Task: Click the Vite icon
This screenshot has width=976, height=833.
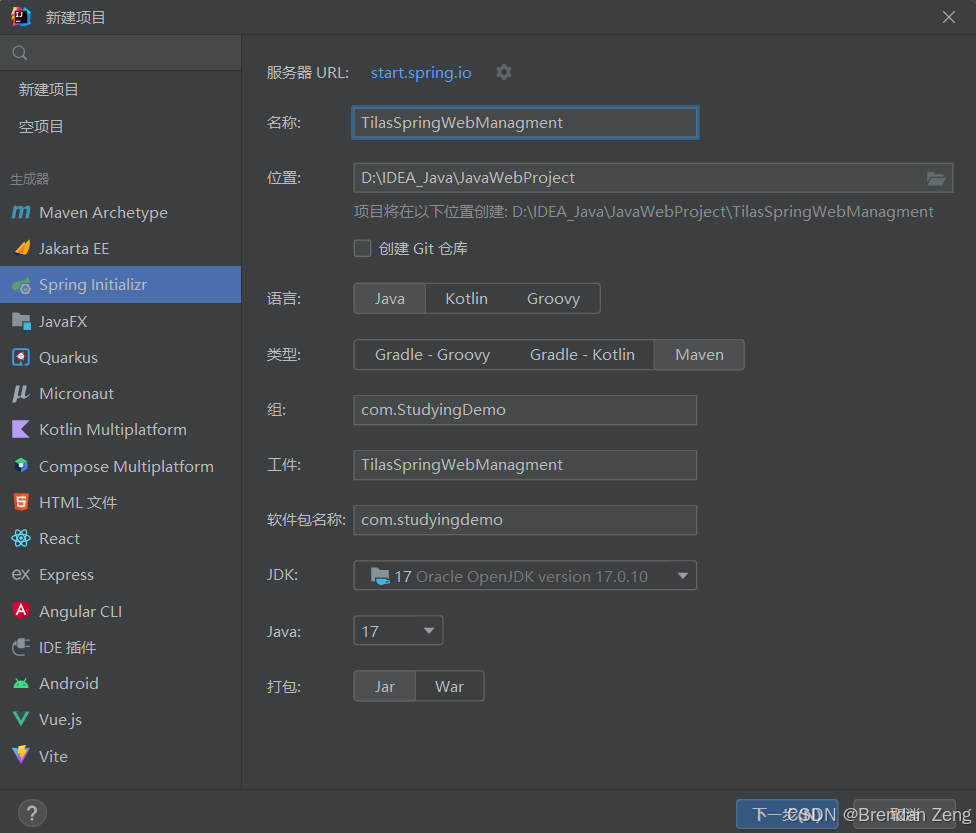Action: pos(21,755)
